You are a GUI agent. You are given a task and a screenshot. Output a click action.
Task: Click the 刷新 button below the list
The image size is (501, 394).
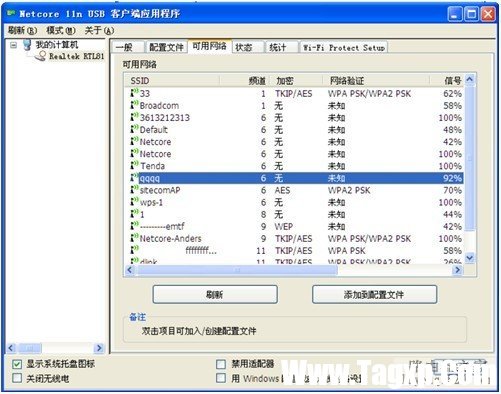point(215,294)
